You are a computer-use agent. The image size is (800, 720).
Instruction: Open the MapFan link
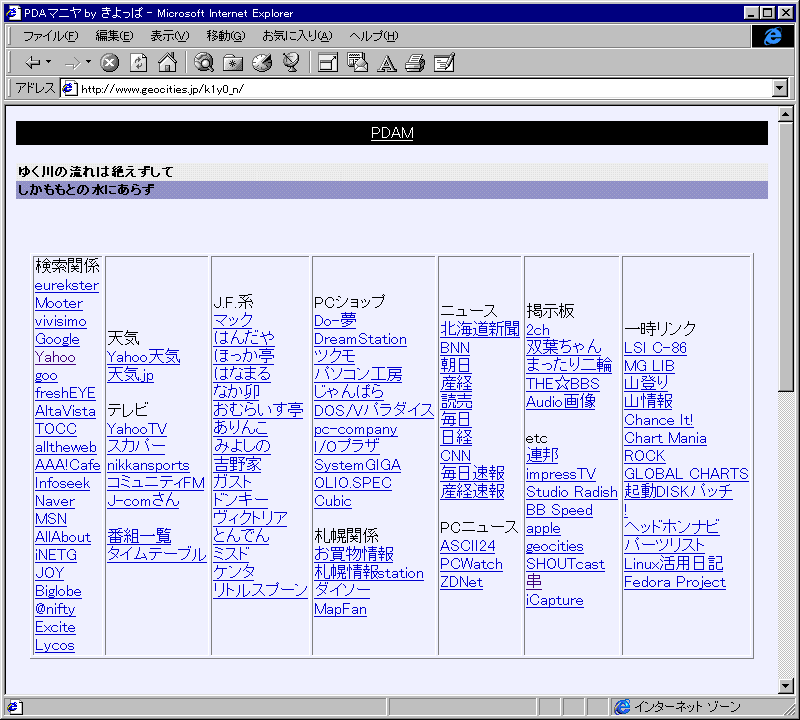coord(340,609)
